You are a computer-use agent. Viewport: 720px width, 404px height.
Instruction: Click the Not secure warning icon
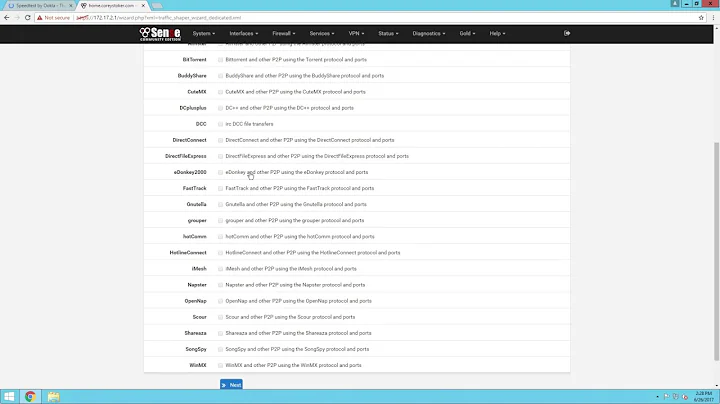tap(39, 17)
